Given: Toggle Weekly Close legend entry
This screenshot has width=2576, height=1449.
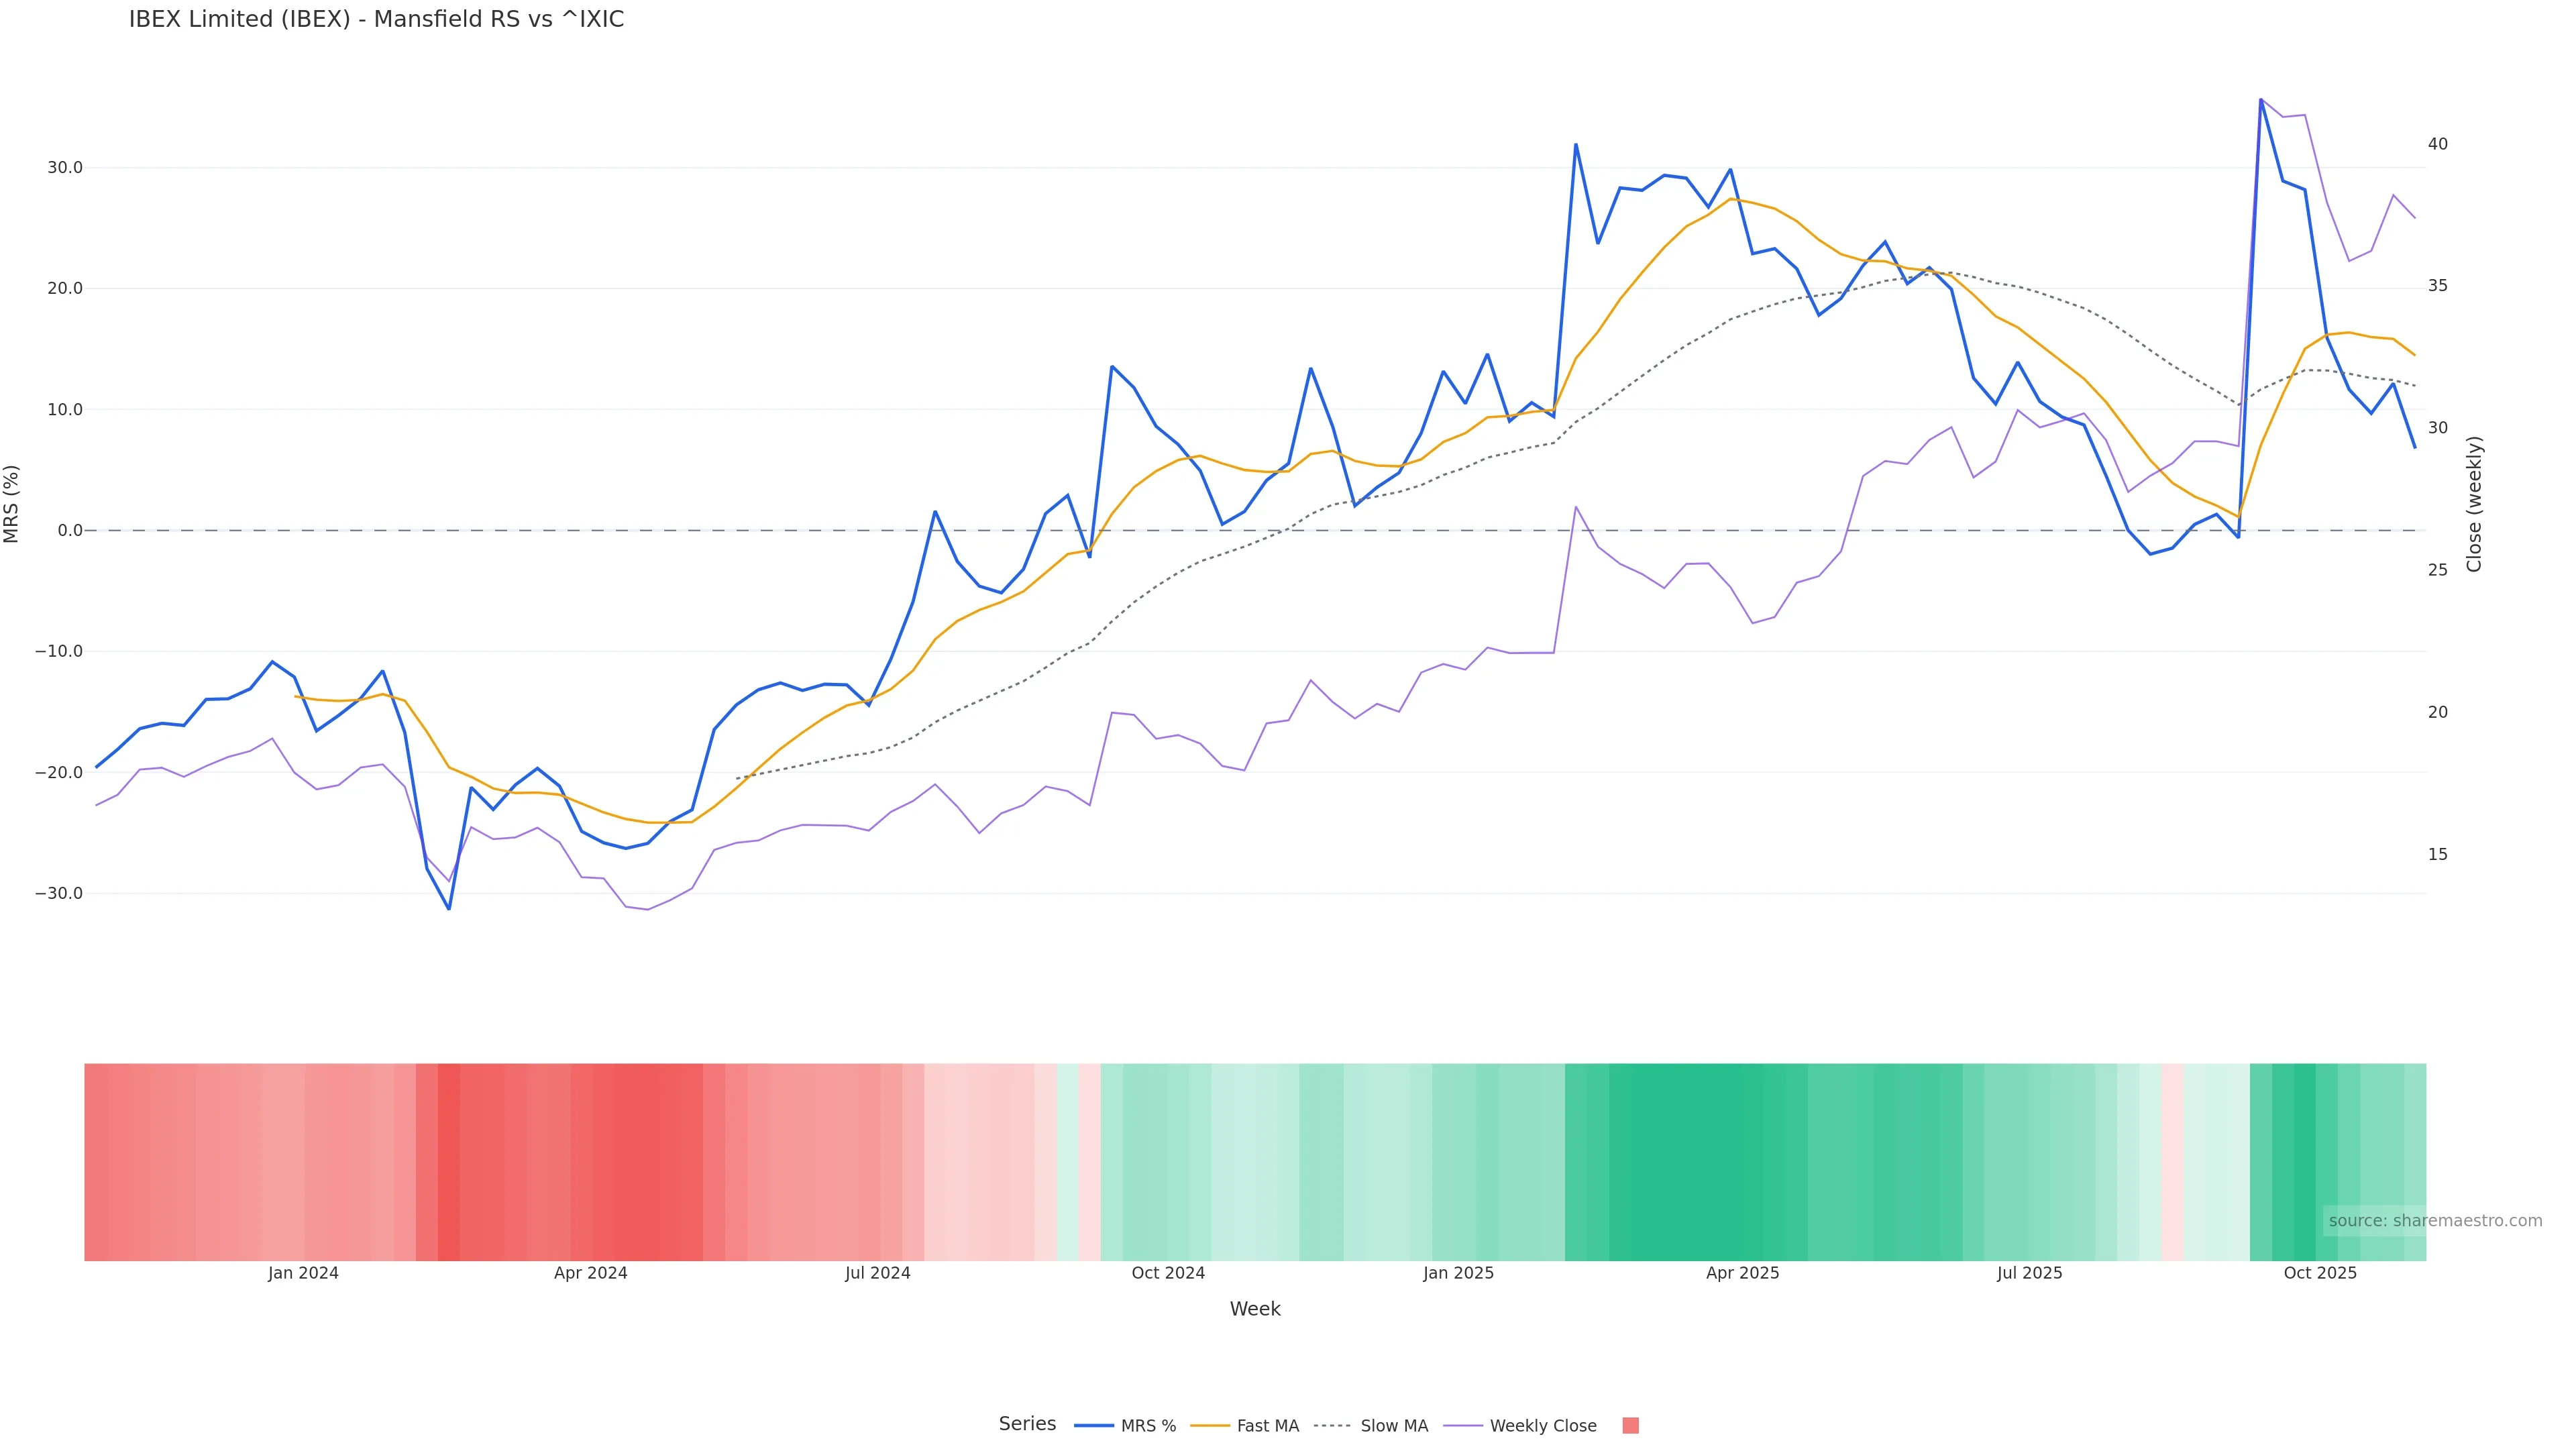Looking at the screenshot, I should [1542, 1426].
